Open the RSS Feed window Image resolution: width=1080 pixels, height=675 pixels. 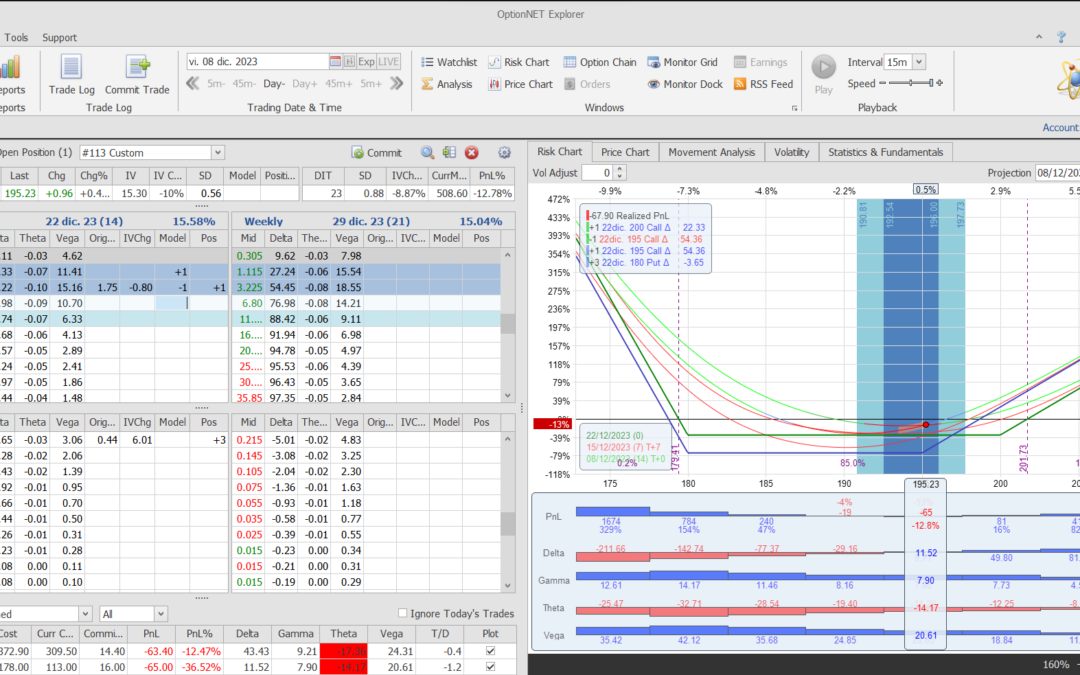(763, 84)
